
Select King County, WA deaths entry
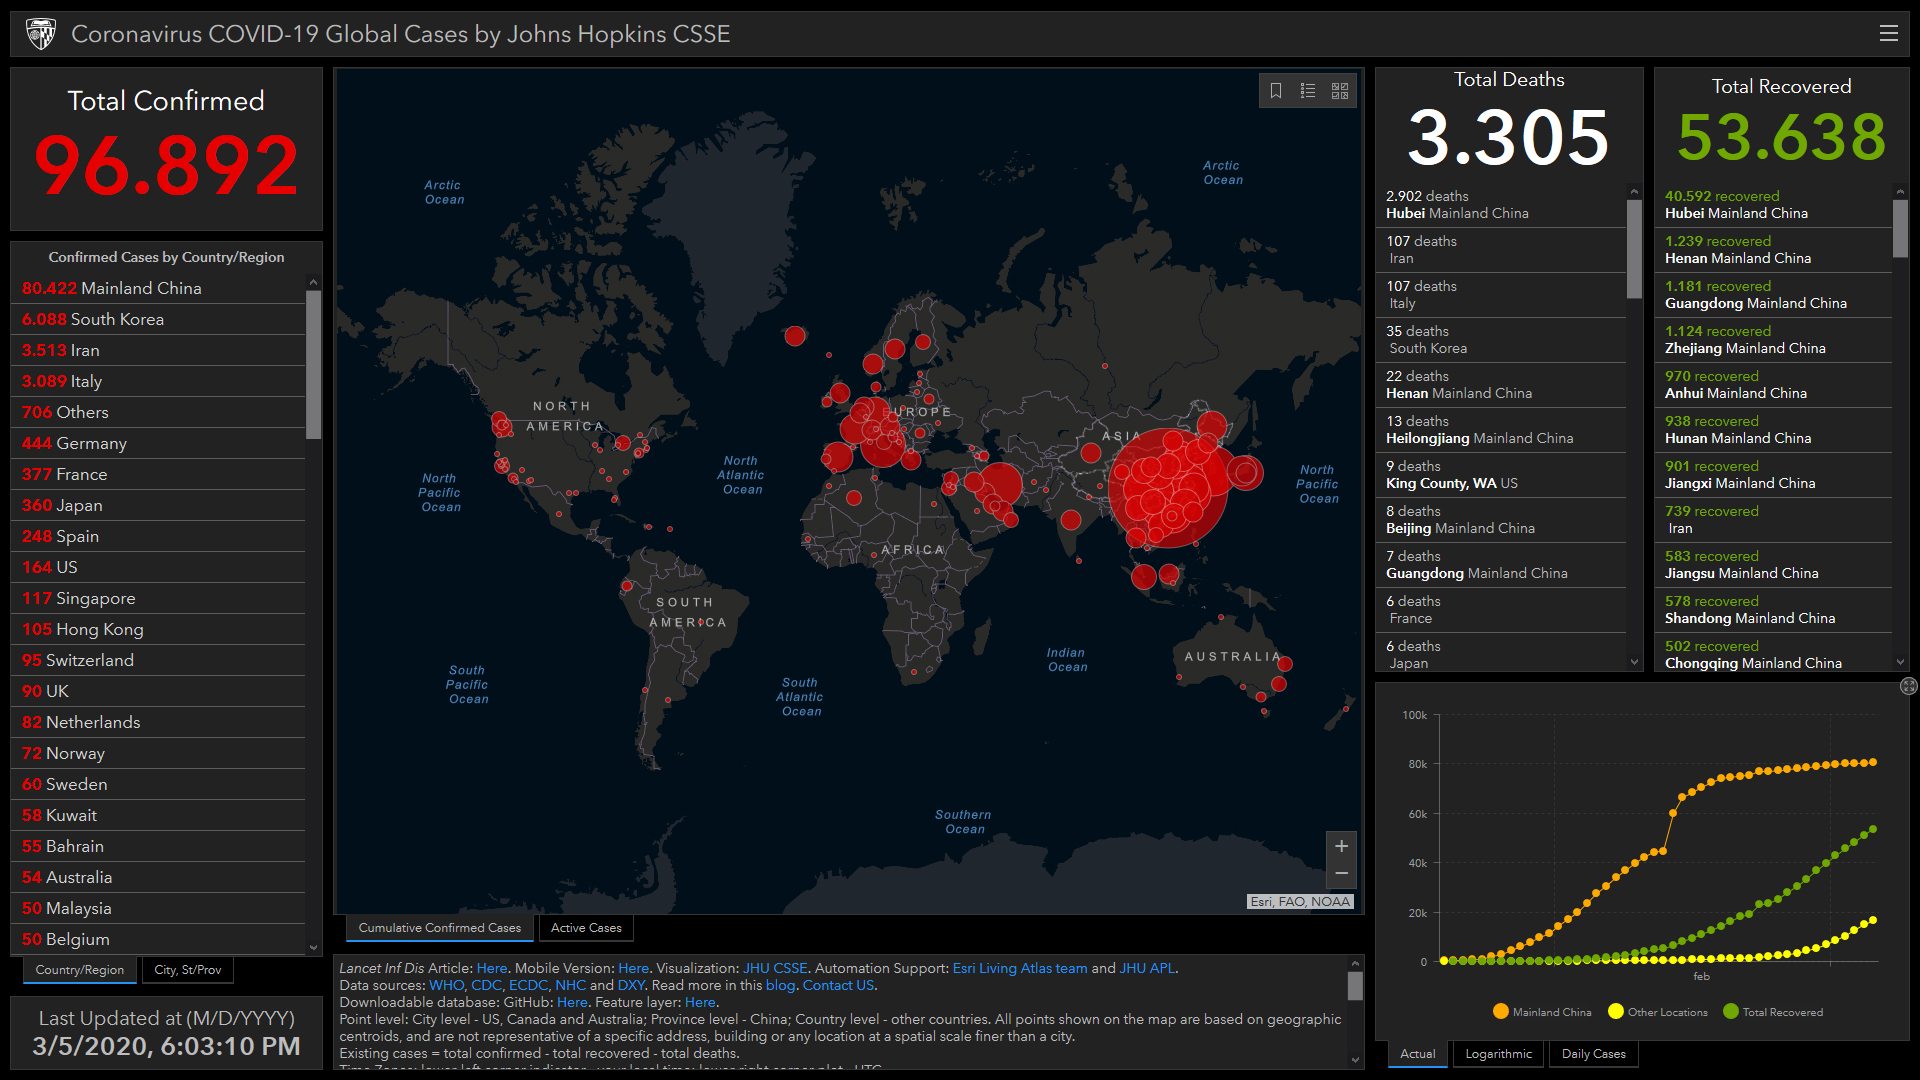[x=1501, y=475]
